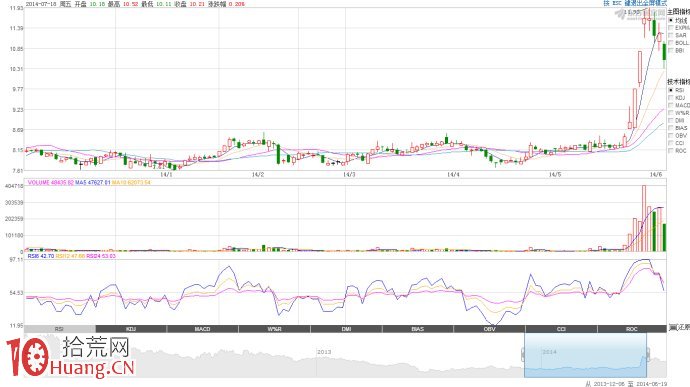The image size is (690, 387).
Task: Click the VOLUME legend text above volume chart
Action: click(x=50, y=182)
